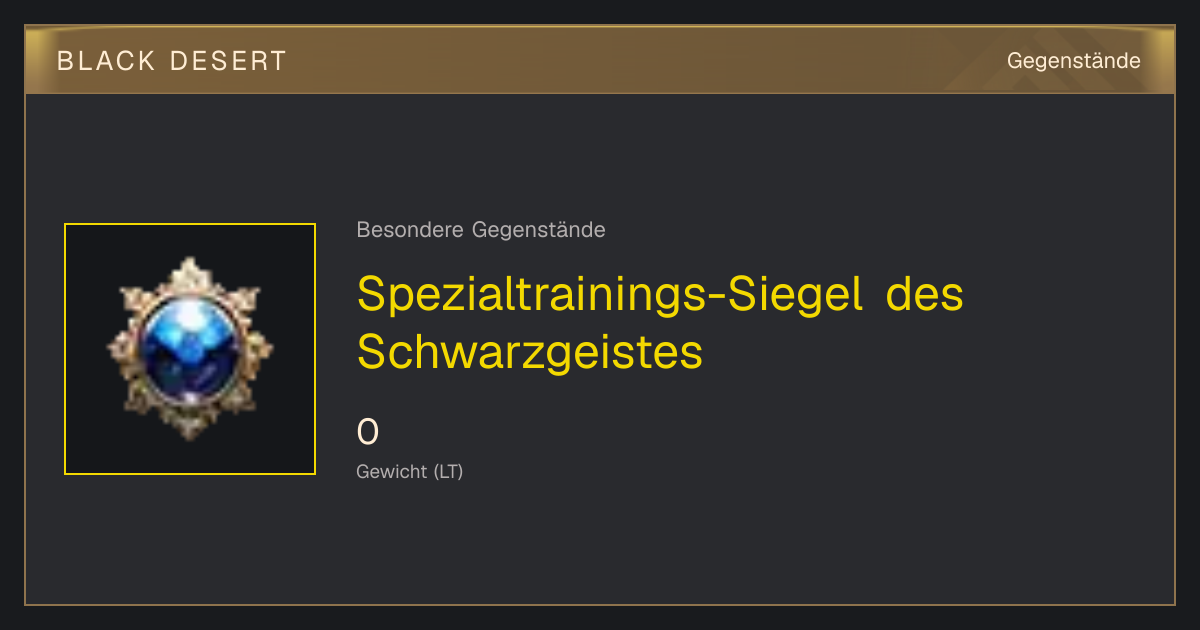Image resolution: width=1200 pixels, height=630 pixels.
Task: Open the Gegenstände section link
Action: point(1074,61)
